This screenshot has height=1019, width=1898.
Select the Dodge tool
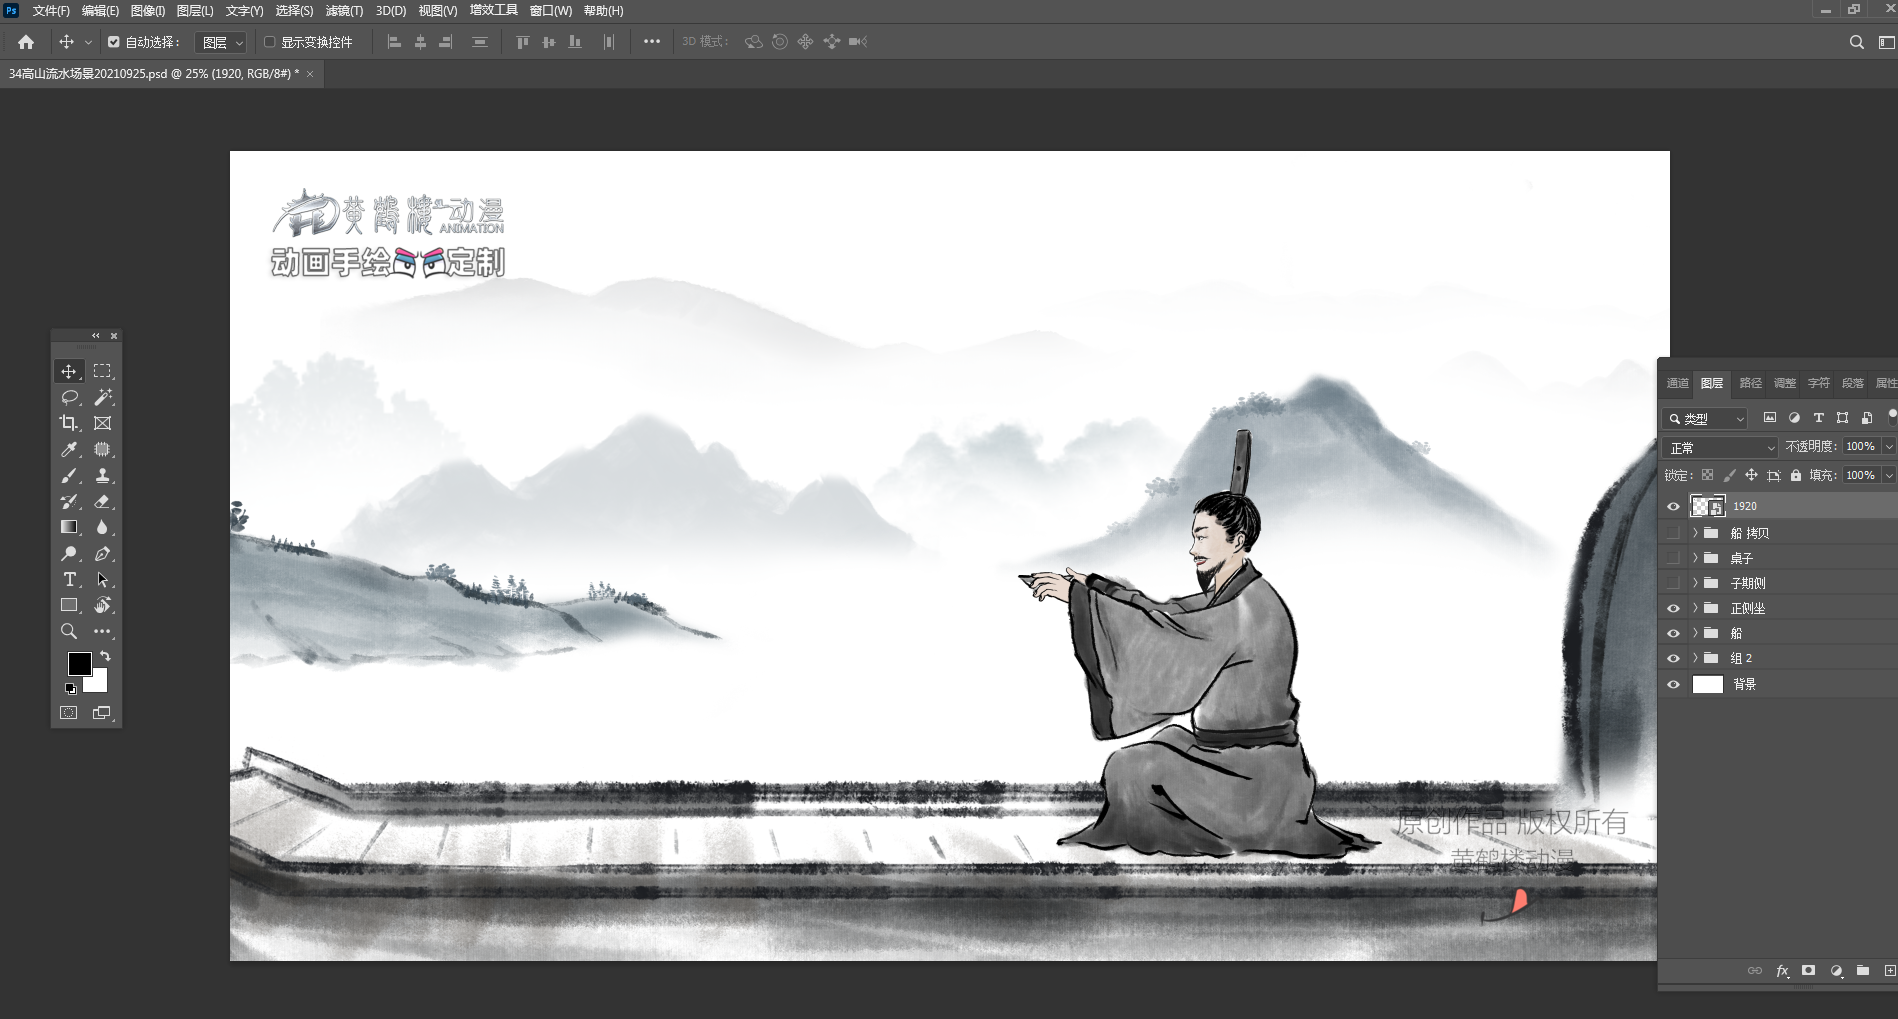pyautogui.click(x=68, y=553)
